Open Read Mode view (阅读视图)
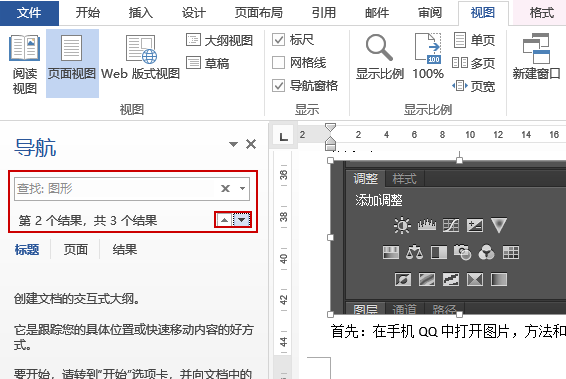Screen dimensions: 566x379 point(25,64)
